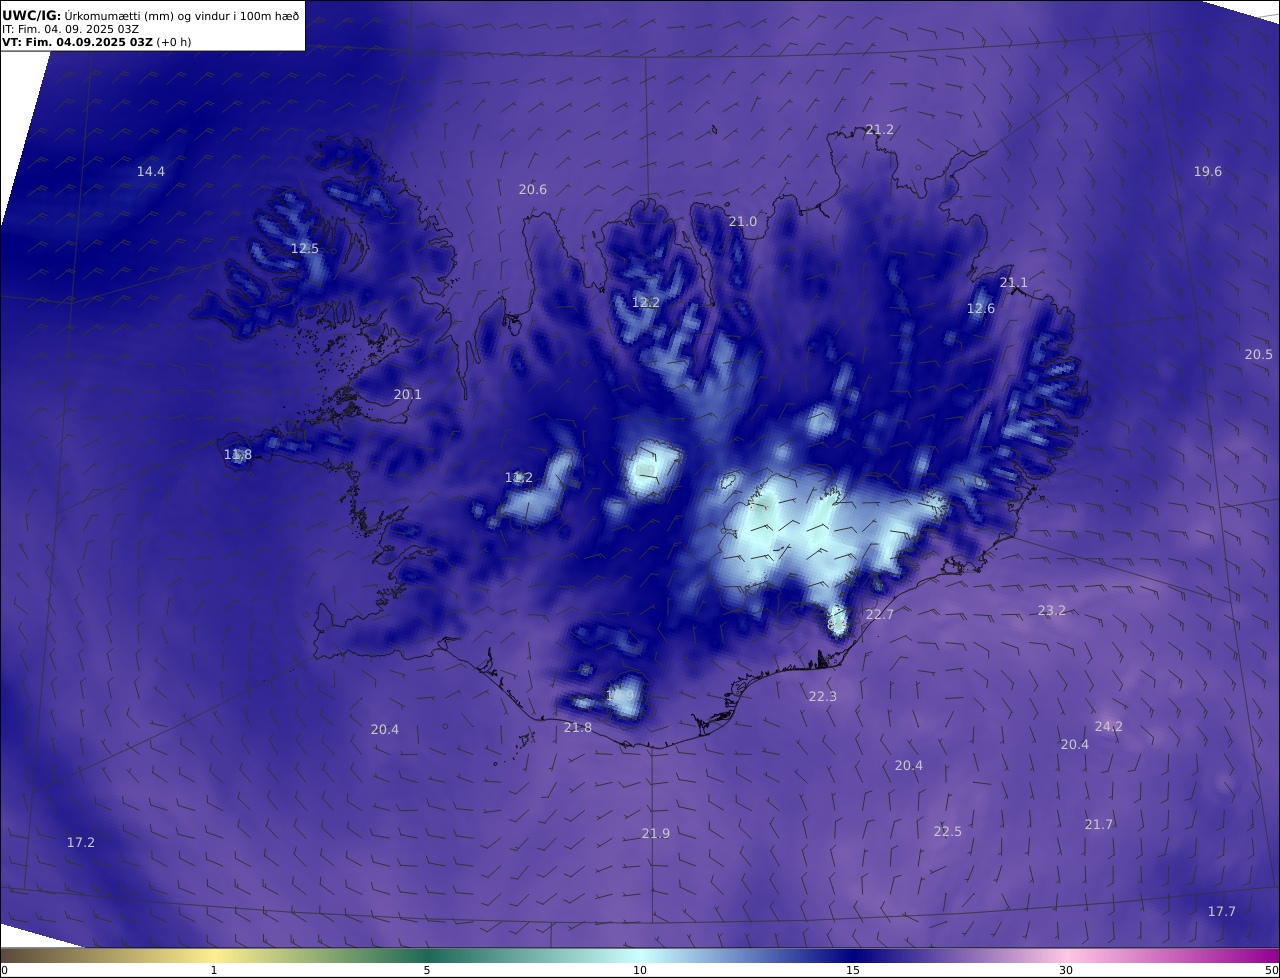The width and height of the screenshot is (1280, 978).
Task: Click the color scale tick label 5
Action: click(x=427, y=971)
